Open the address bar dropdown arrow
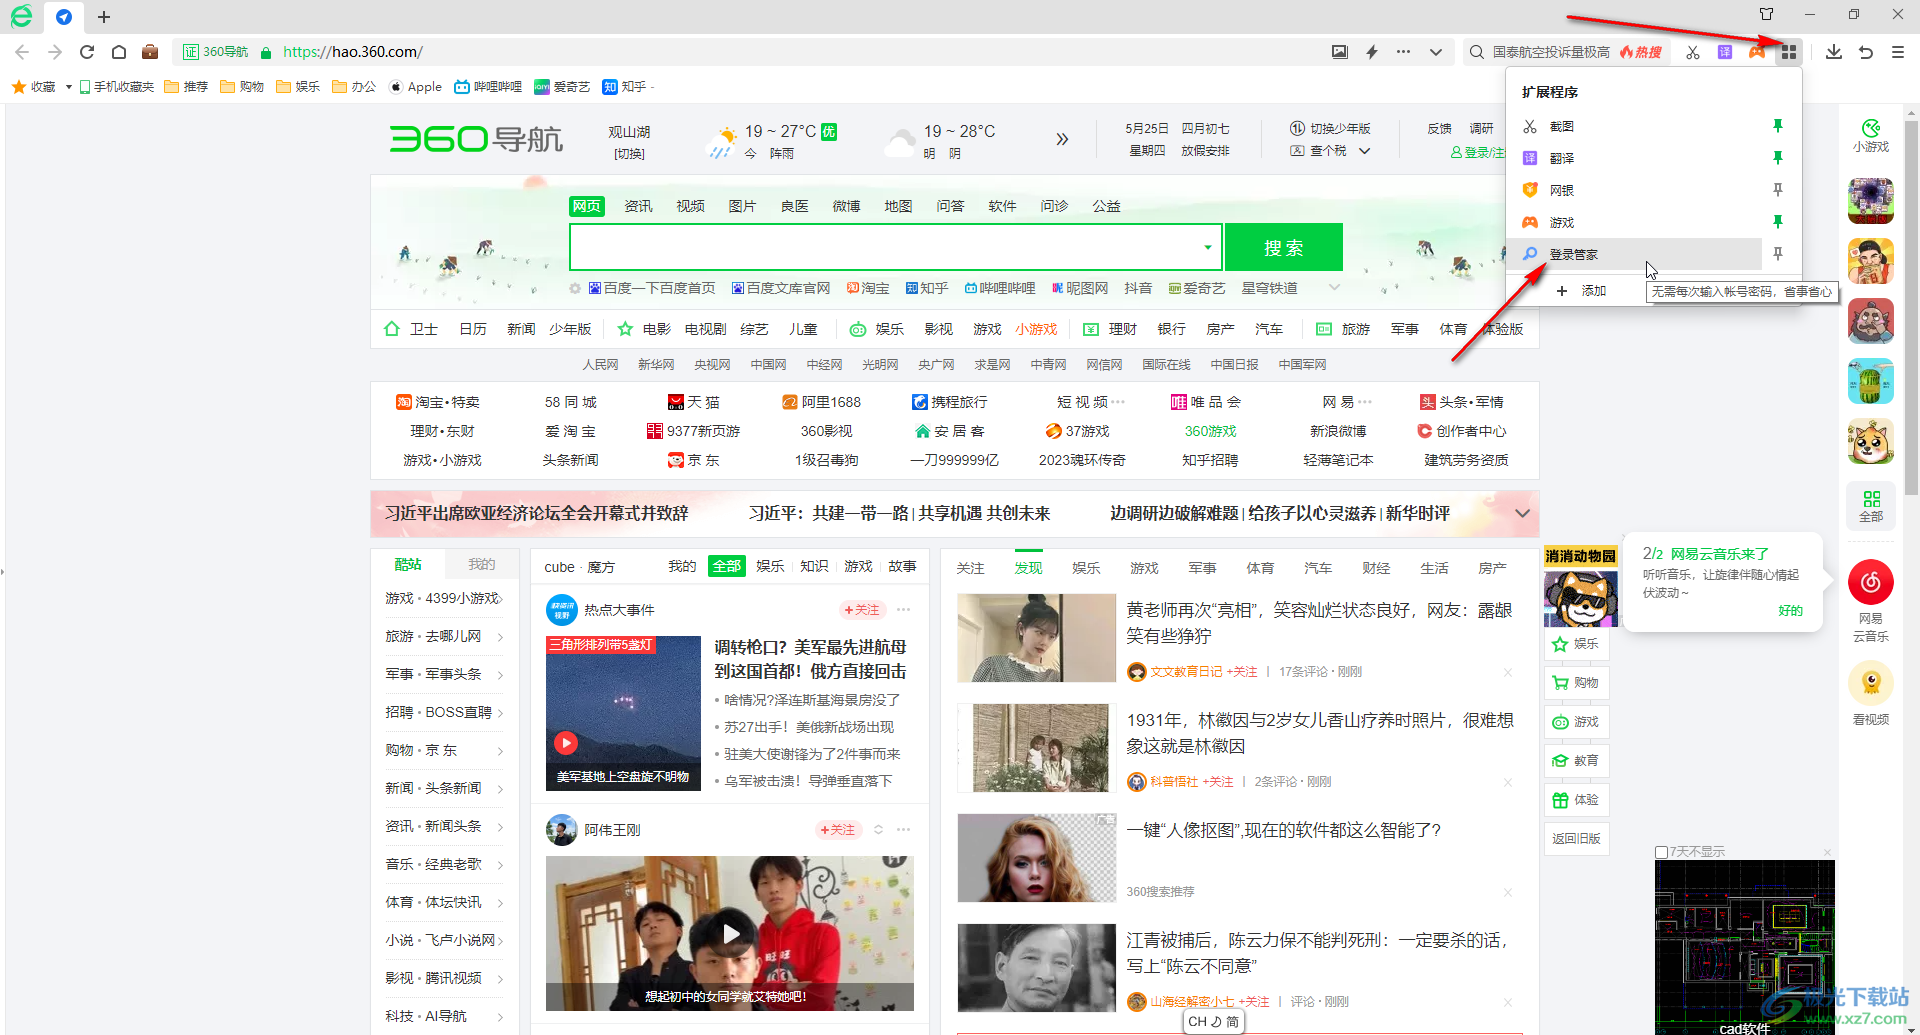Image resolution: width=1920 pixels, height=1035 pixels. (x=1436, y=52)
